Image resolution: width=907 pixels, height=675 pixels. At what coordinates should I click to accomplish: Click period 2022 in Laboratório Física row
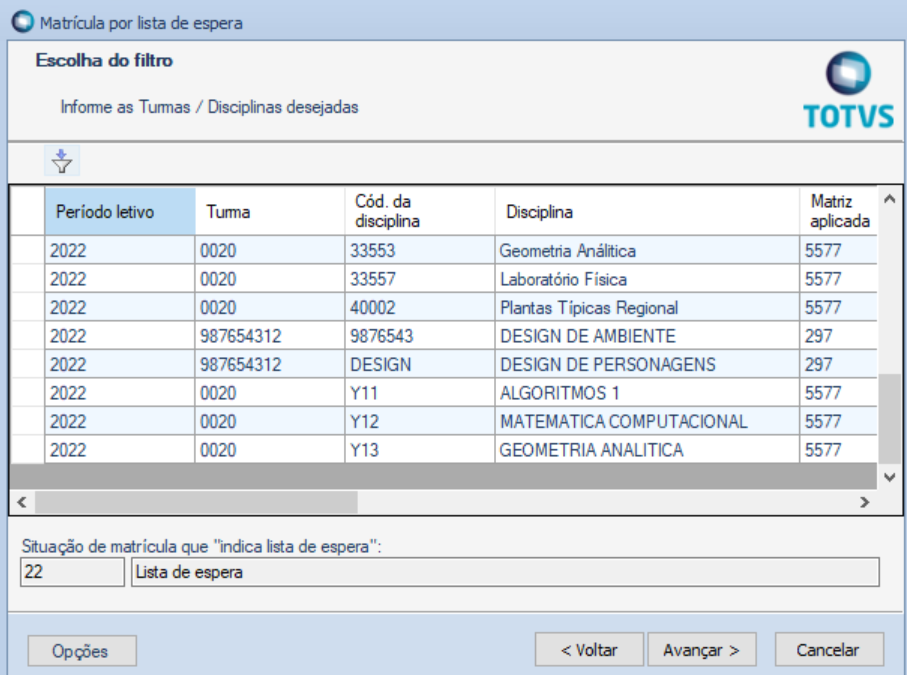point(120,279)
